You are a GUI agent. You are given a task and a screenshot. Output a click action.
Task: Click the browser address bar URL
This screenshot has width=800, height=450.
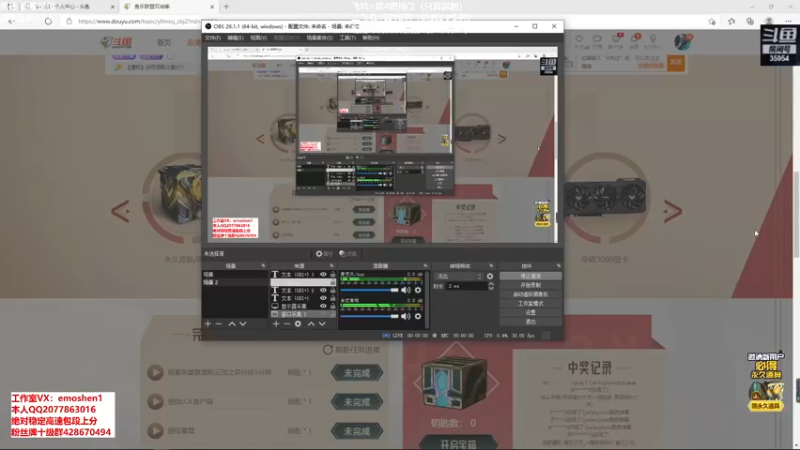(138, 21)
